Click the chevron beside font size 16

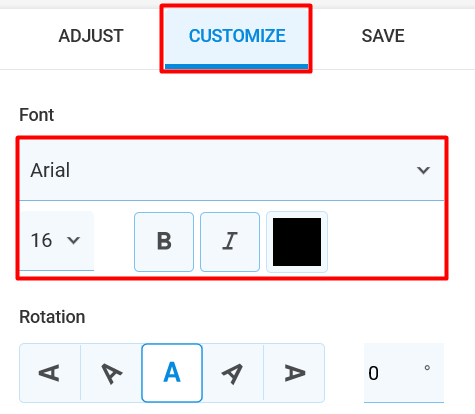[x=73, y=240]
